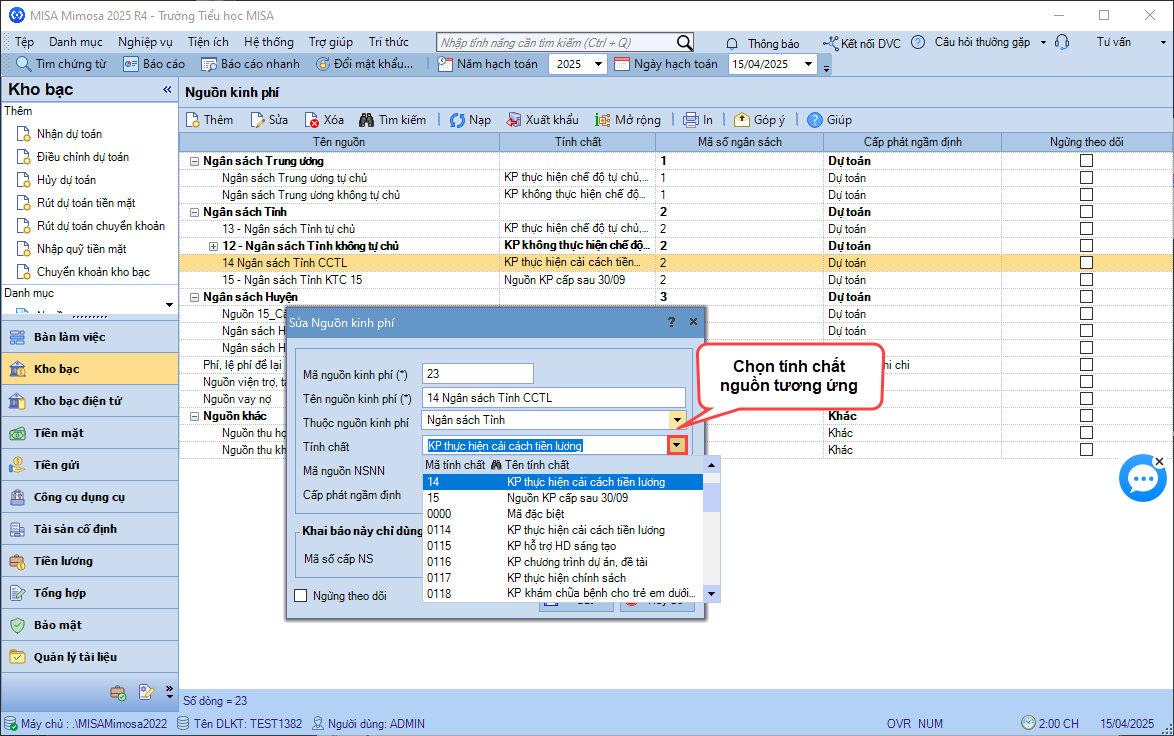Screen dimensions: 1174x736
Task: Toggle Ngừng theo dõi checkbox in dialog
Action: 301,596
